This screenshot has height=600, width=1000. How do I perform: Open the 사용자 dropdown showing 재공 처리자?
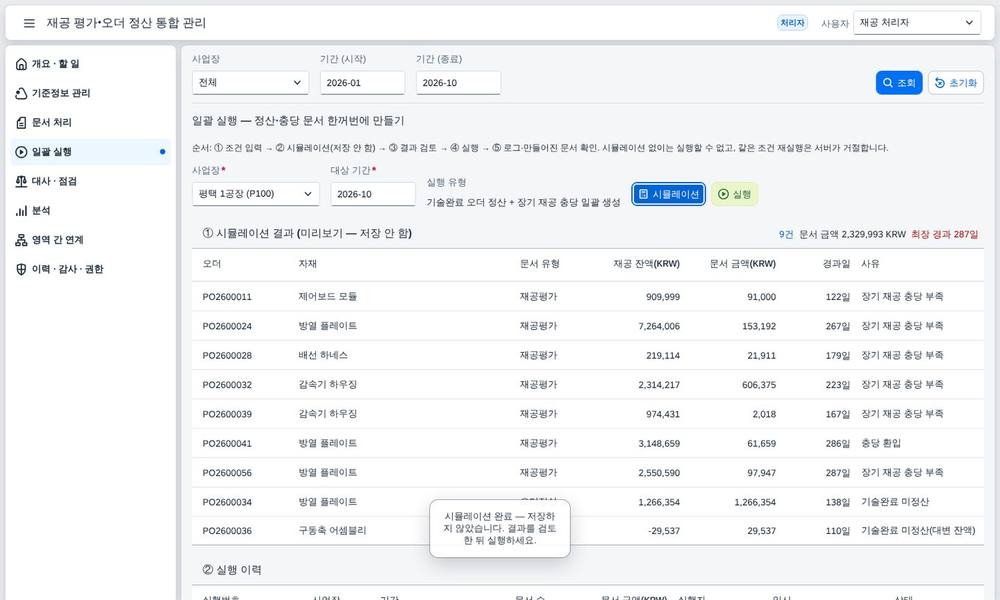coord(916,23)
